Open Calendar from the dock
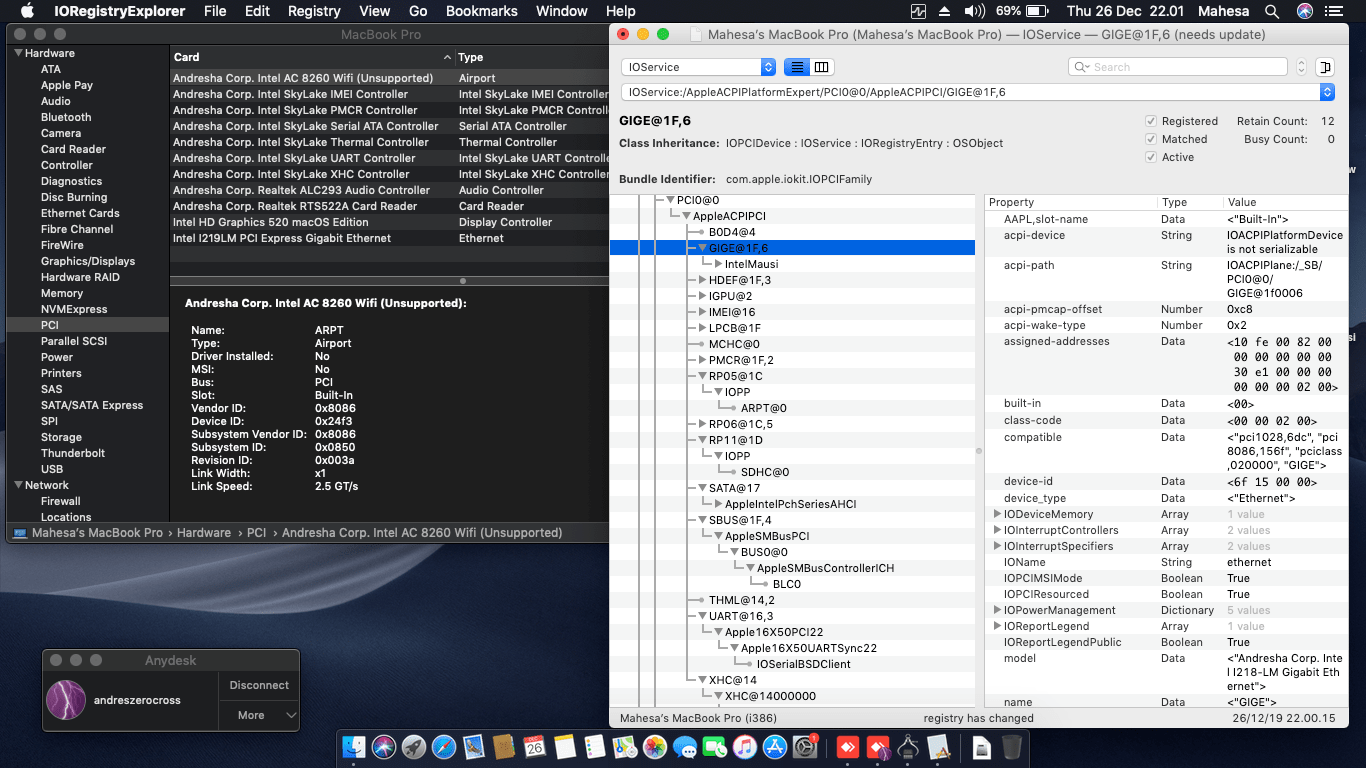 click(534, 746)
